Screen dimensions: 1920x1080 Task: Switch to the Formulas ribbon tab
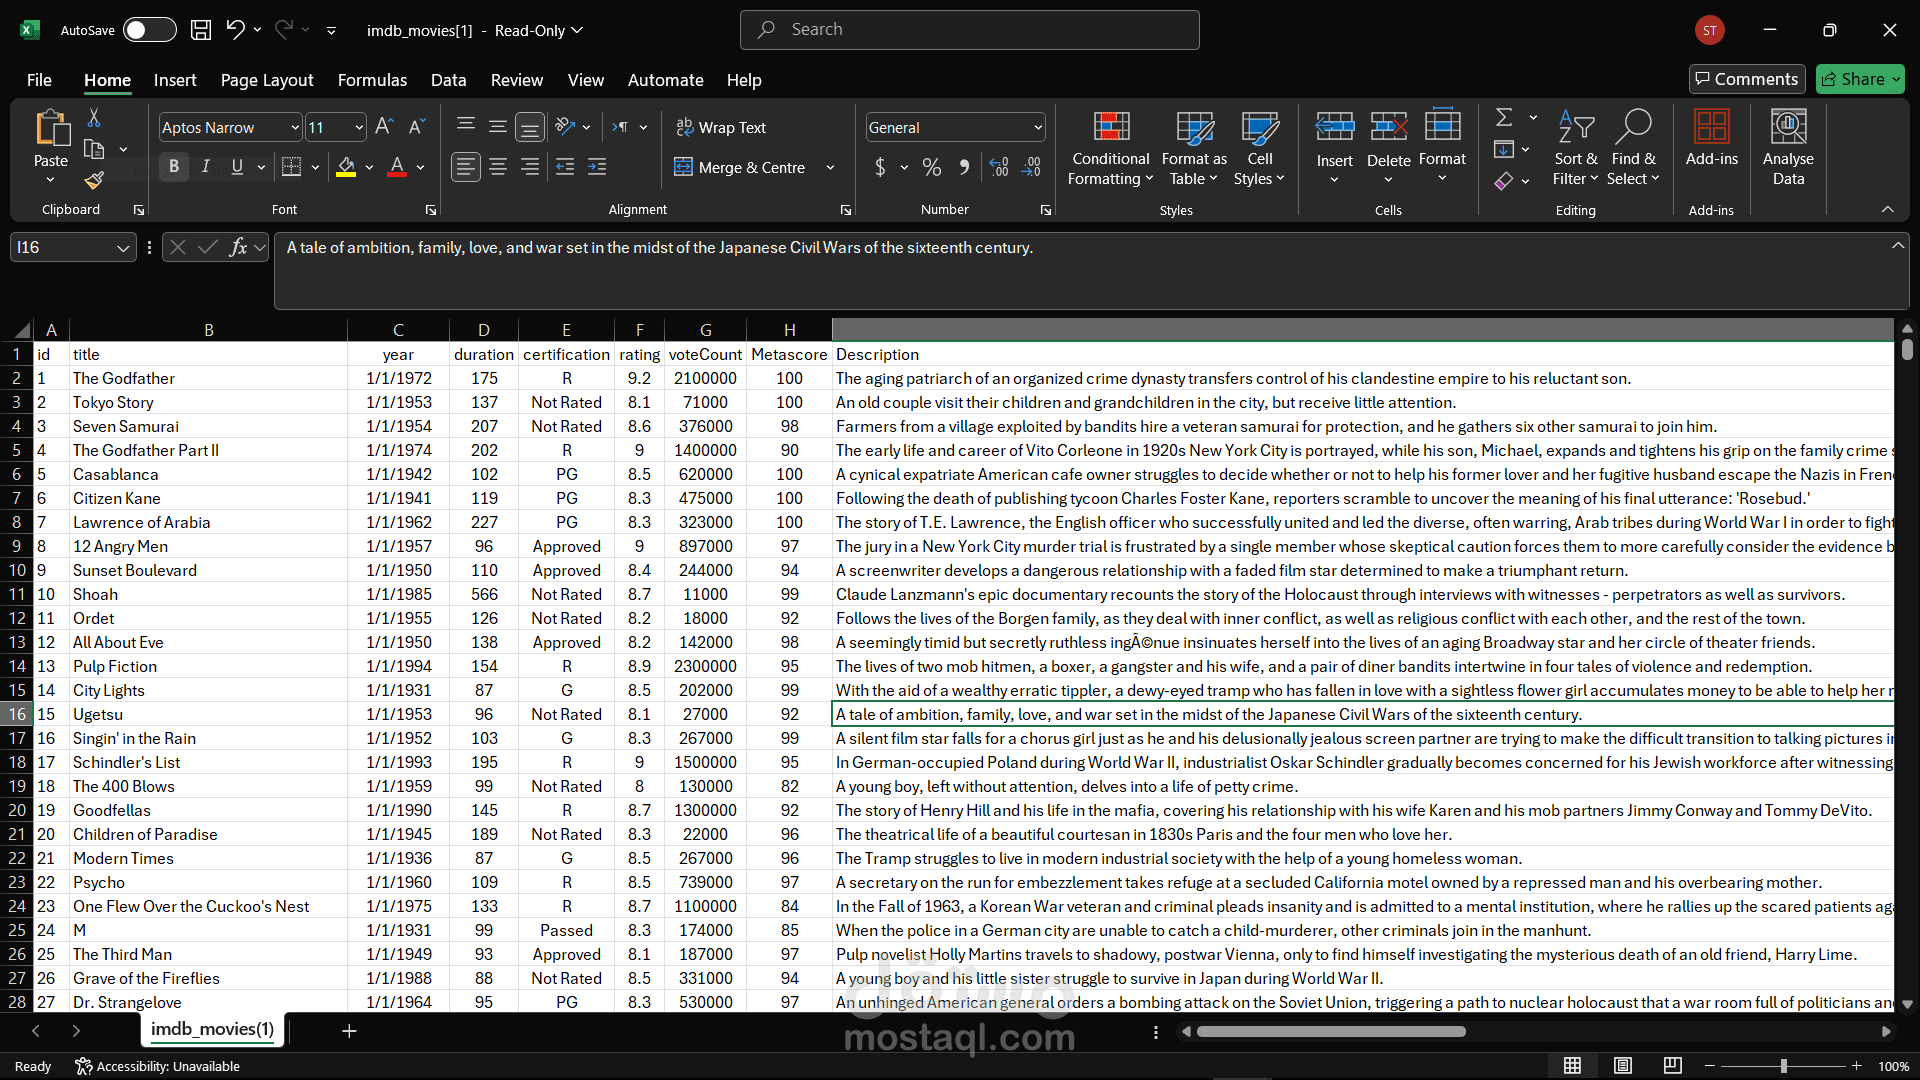click(x=372, y=80)
